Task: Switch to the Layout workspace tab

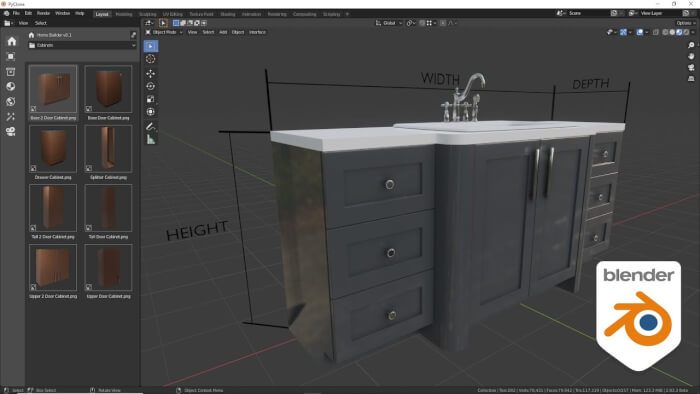Action: [102, 14]
